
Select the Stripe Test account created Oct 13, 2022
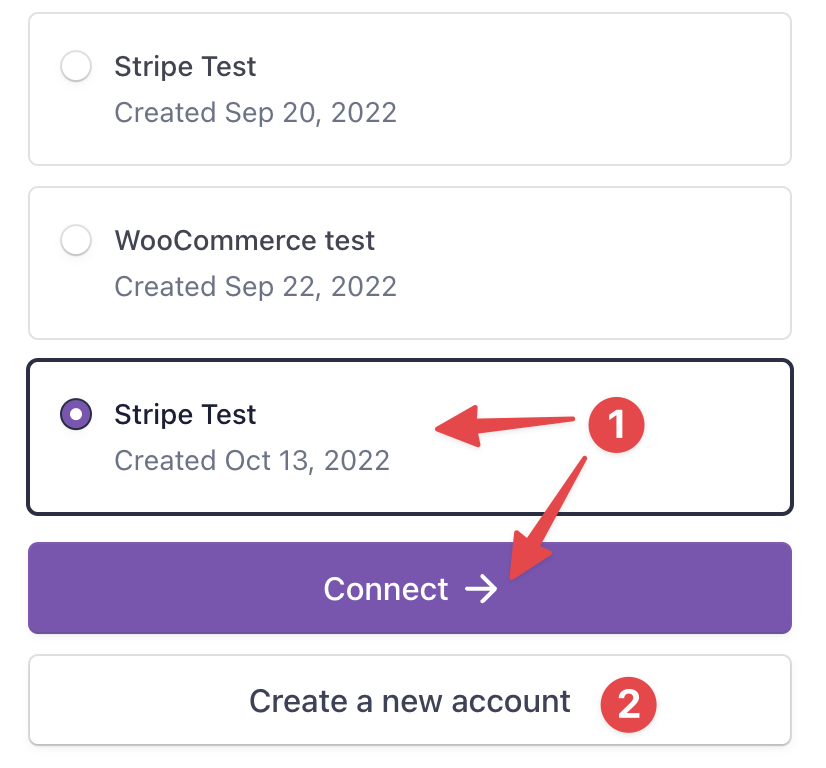click(76, 415)
